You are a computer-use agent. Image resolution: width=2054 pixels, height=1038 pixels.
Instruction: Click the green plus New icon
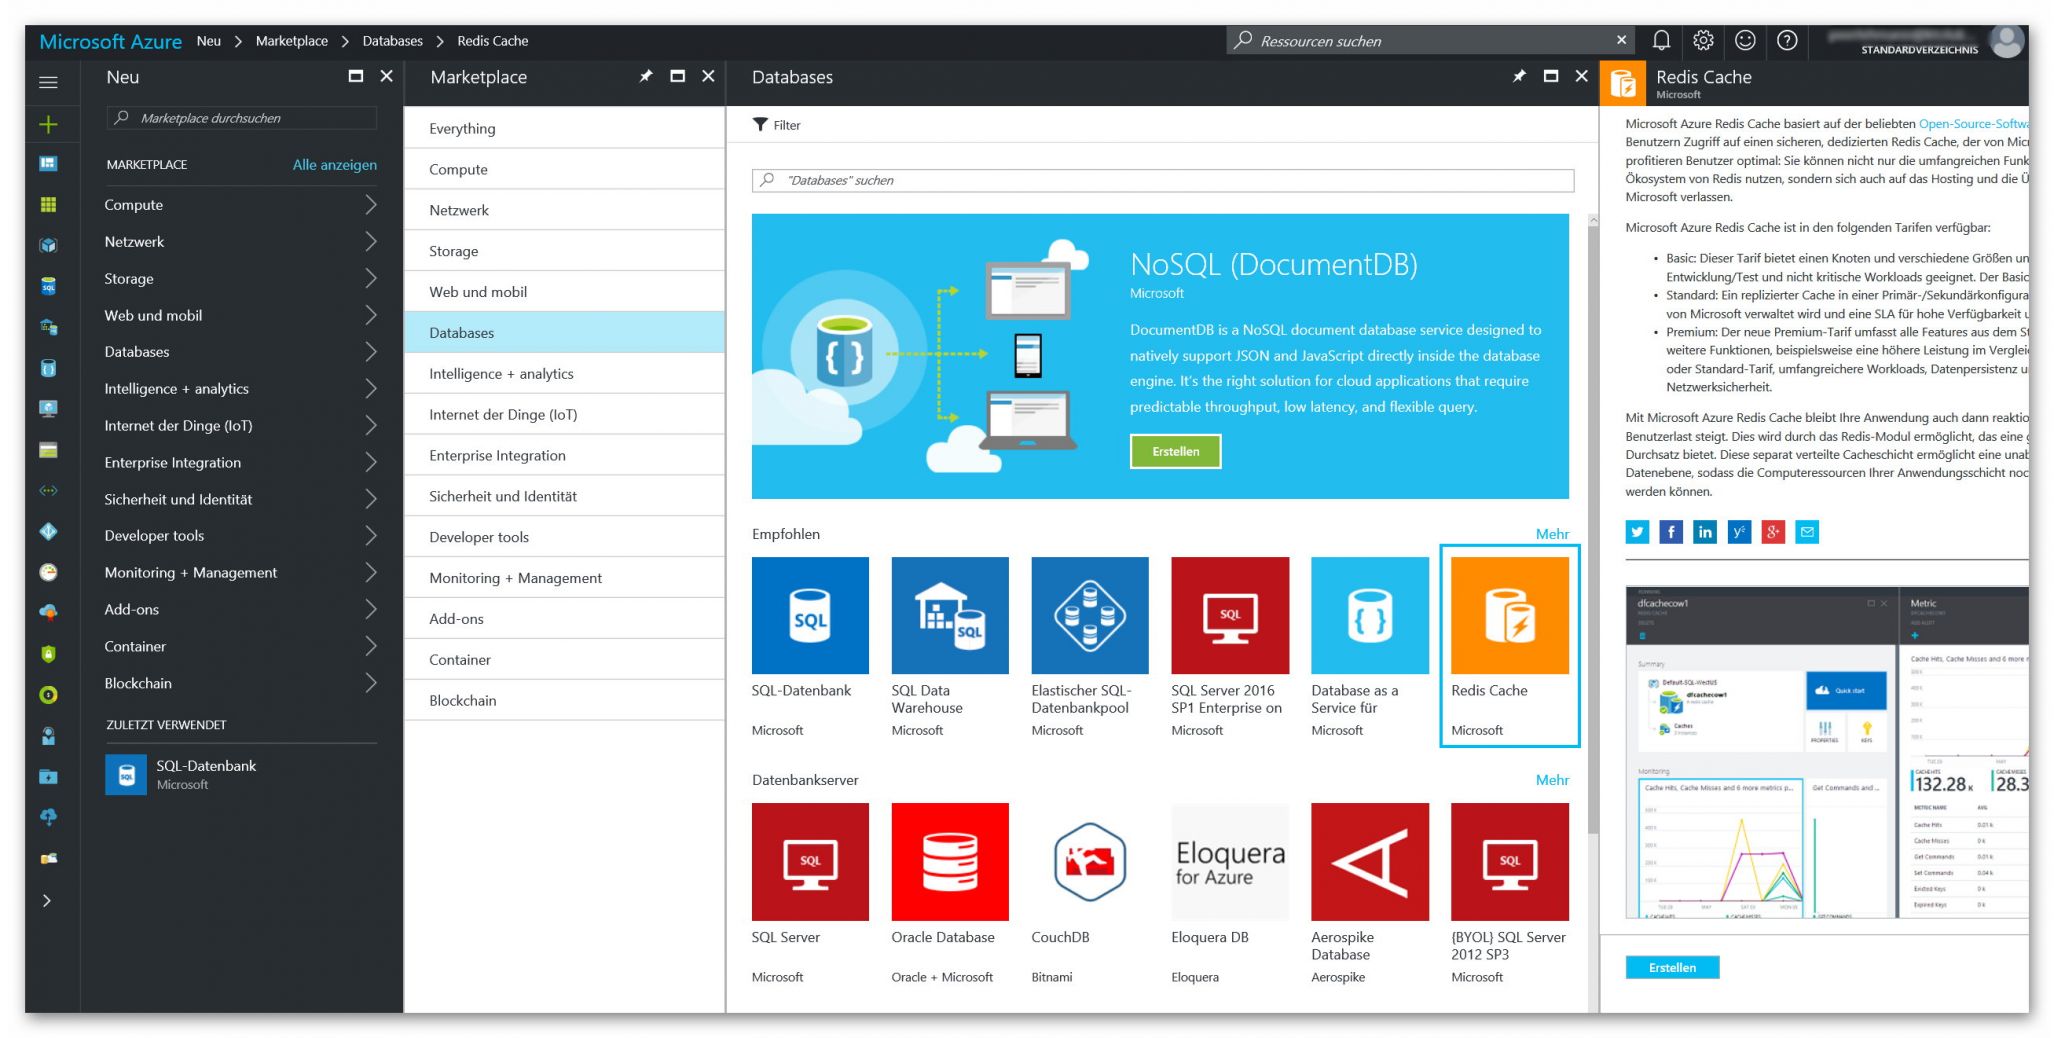(x=48, y=124)
